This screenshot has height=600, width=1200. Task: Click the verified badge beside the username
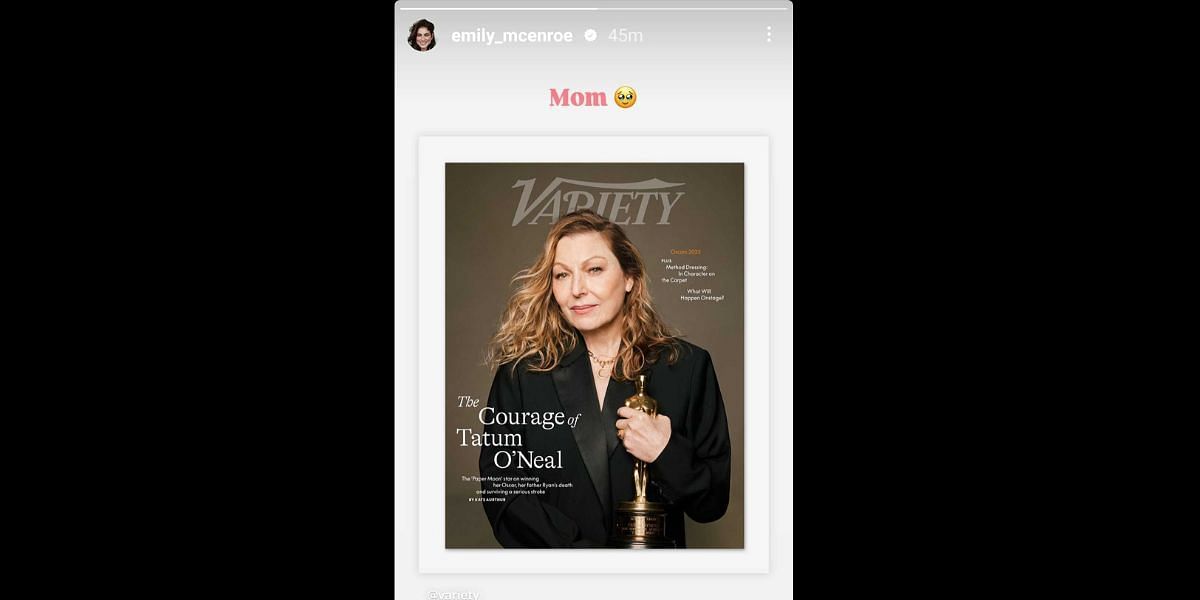click(x=590, y=35)
